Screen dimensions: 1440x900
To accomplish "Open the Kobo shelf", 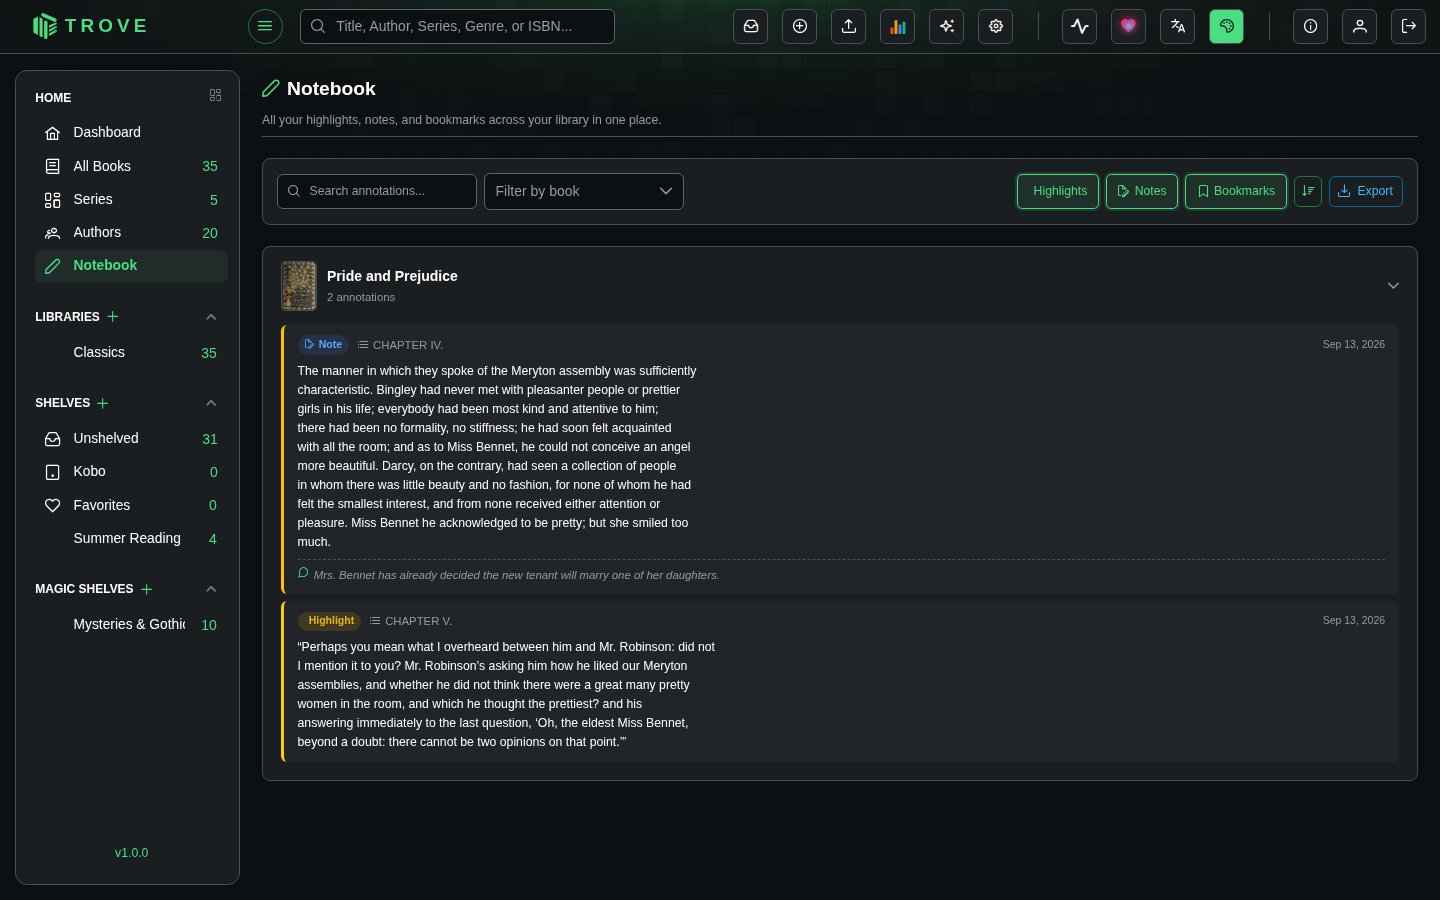I will pyautogui.click(x=131, y=471).
